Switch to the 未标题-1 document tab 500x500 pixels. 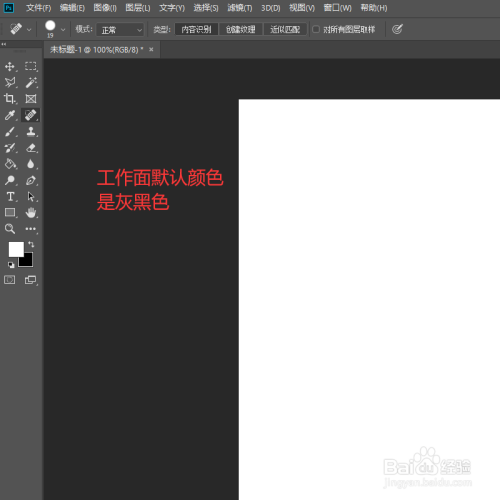tap(97, 50)
